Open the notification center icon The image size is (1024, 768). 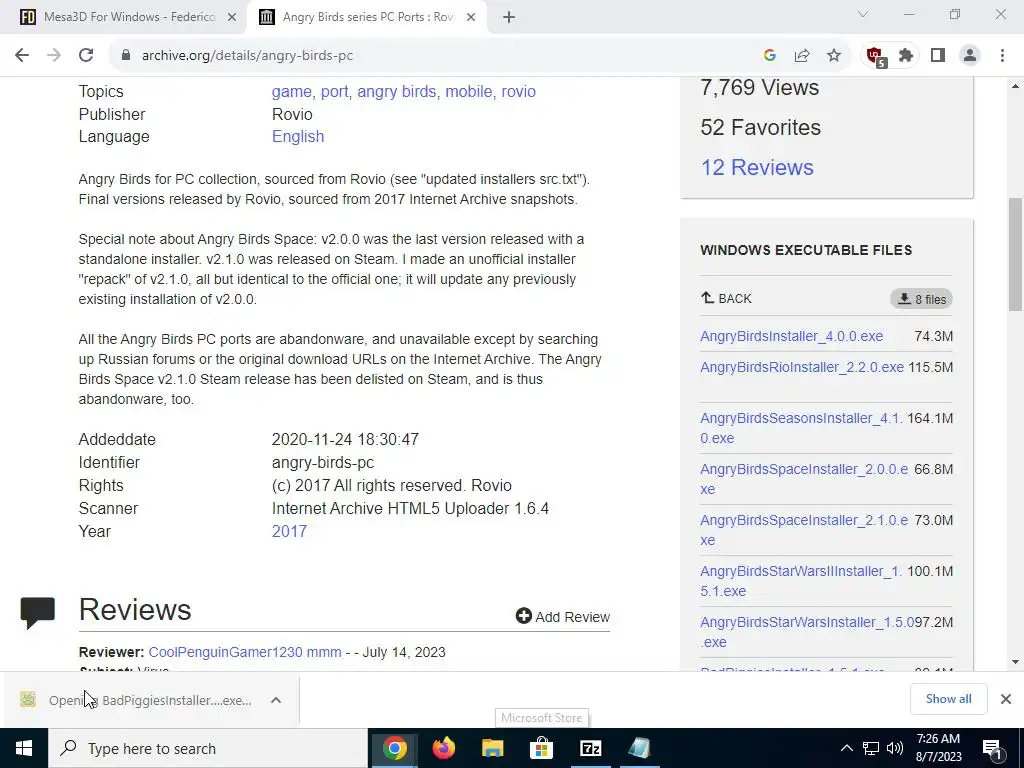[992, 748]
